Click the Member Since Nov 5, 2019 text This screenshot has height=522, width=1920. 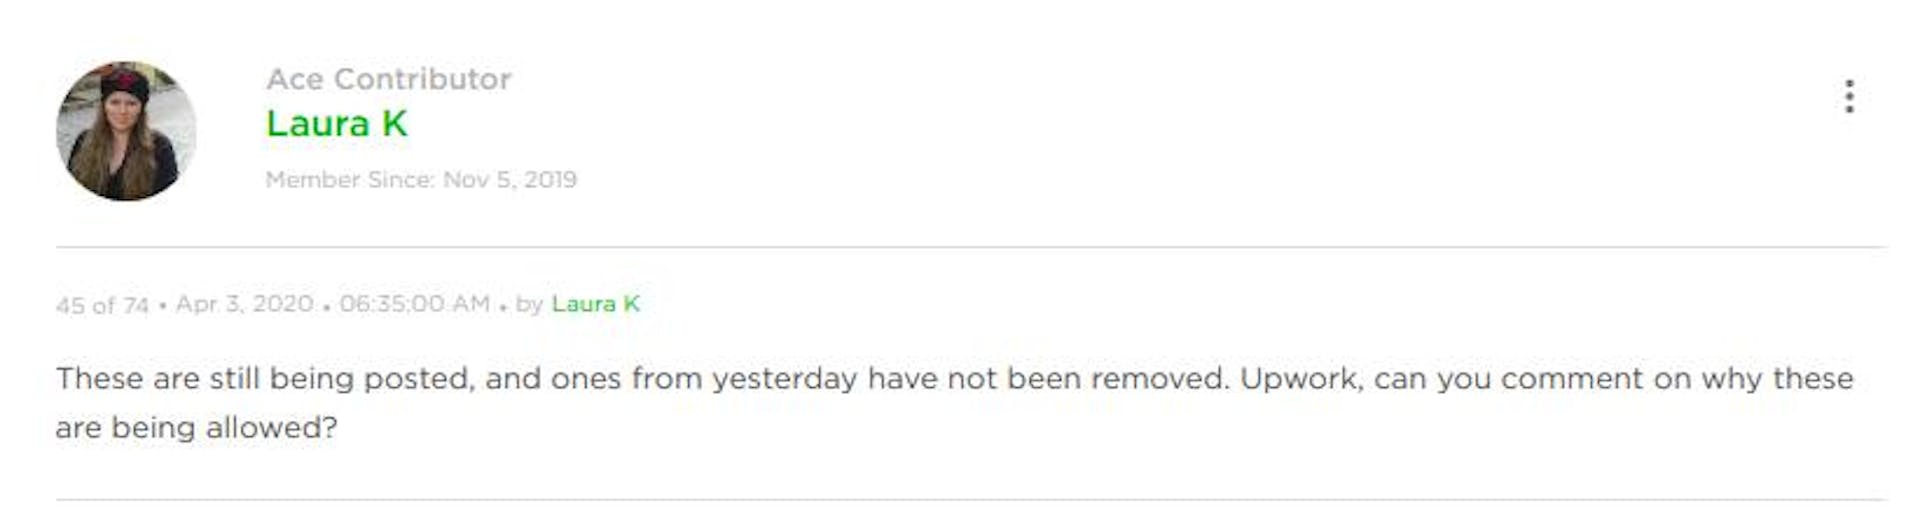pyautogui.click(x=421, y=180)
